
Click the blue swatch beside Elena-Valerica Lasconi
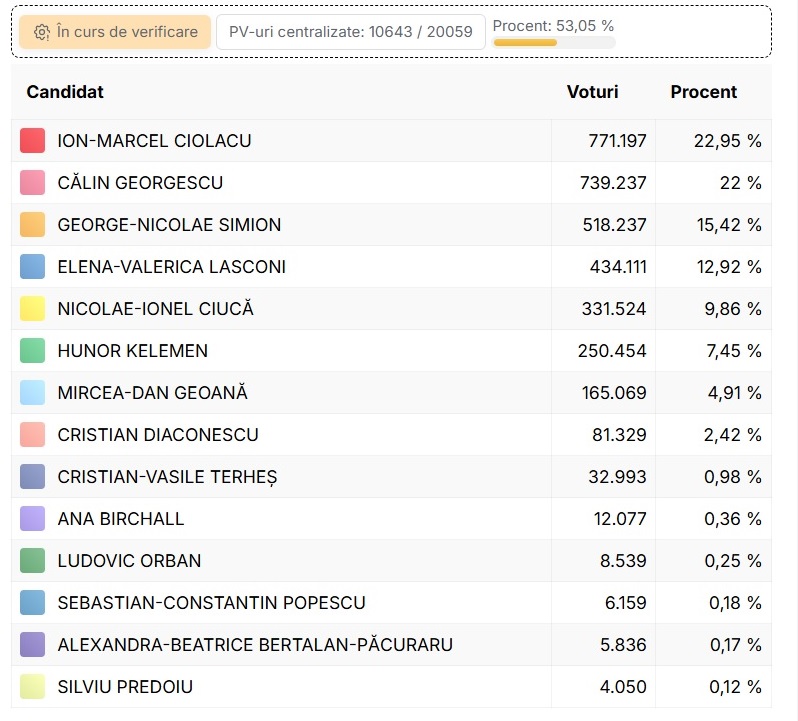(x=33, y=267)
